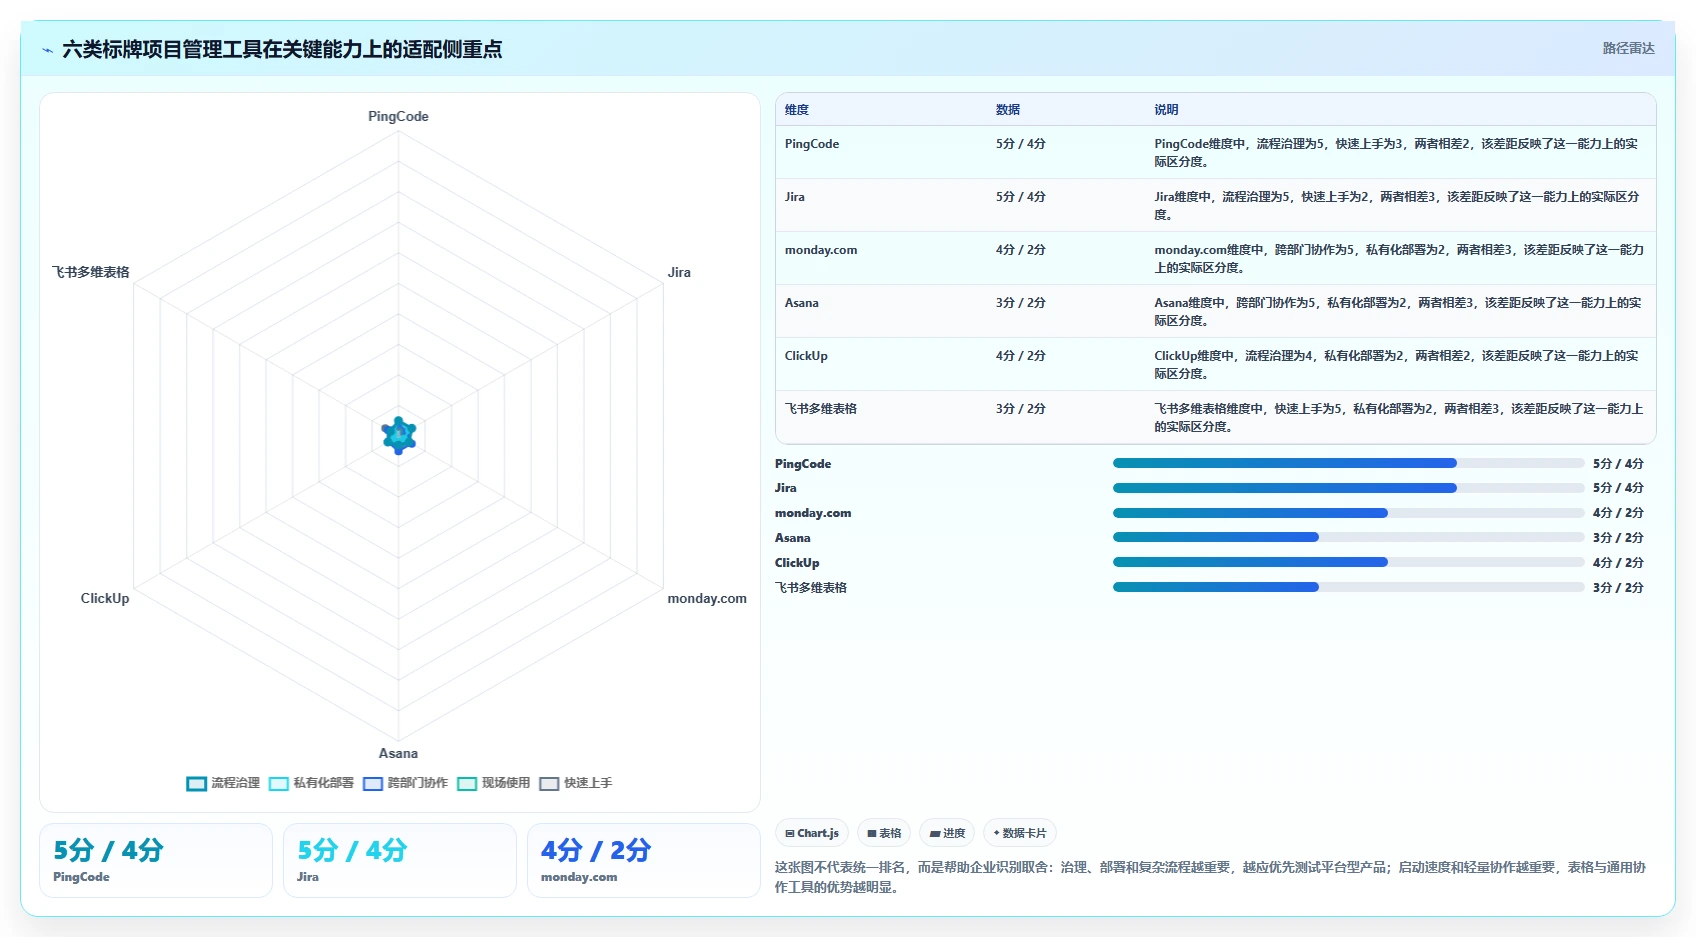Click the monday.com axis label on the radar chart
The width and height of the screenshot is (1696, 937).
coord(707,599)
